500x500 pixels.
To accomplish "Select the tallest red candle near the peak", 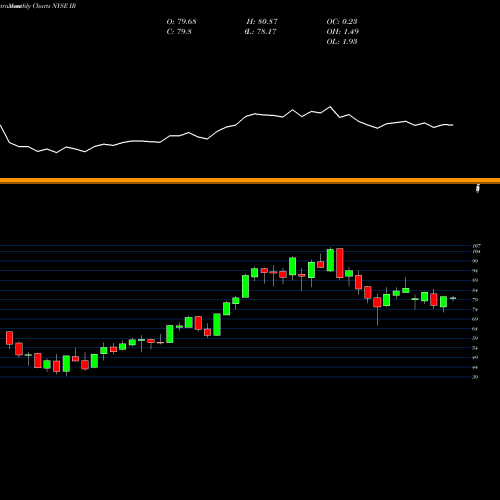I will (x=340, y=263).
